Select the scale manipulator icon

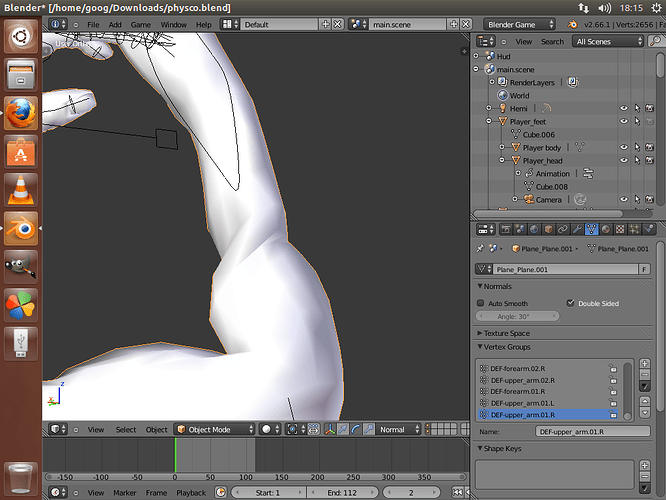[368, 429]
